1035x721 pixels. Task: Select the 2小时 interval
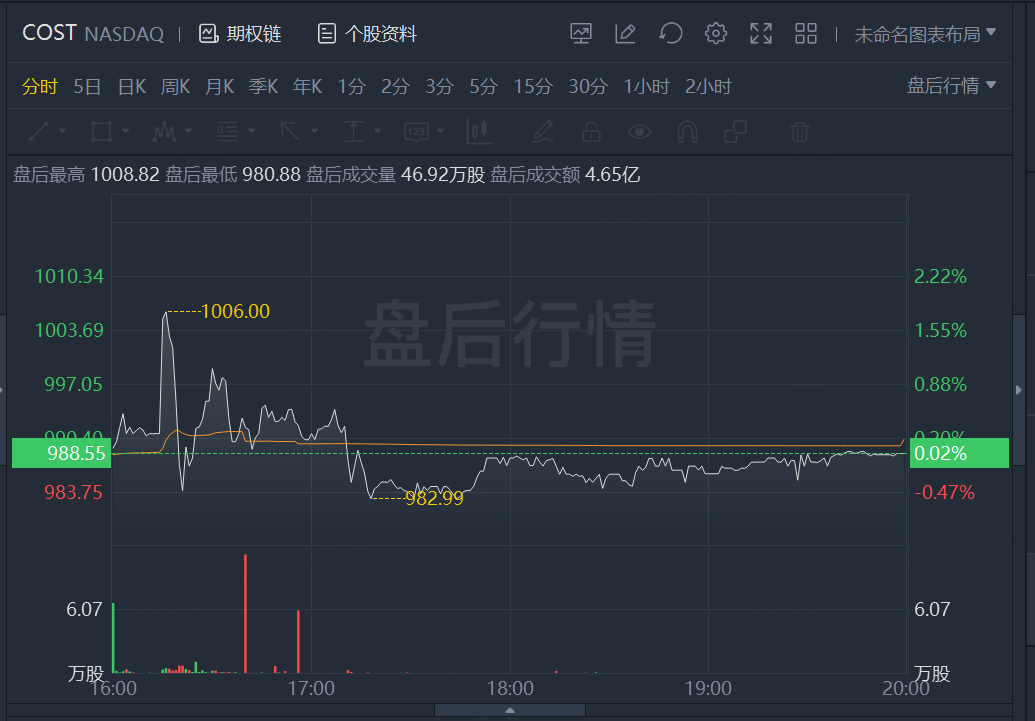click(708, 86)
